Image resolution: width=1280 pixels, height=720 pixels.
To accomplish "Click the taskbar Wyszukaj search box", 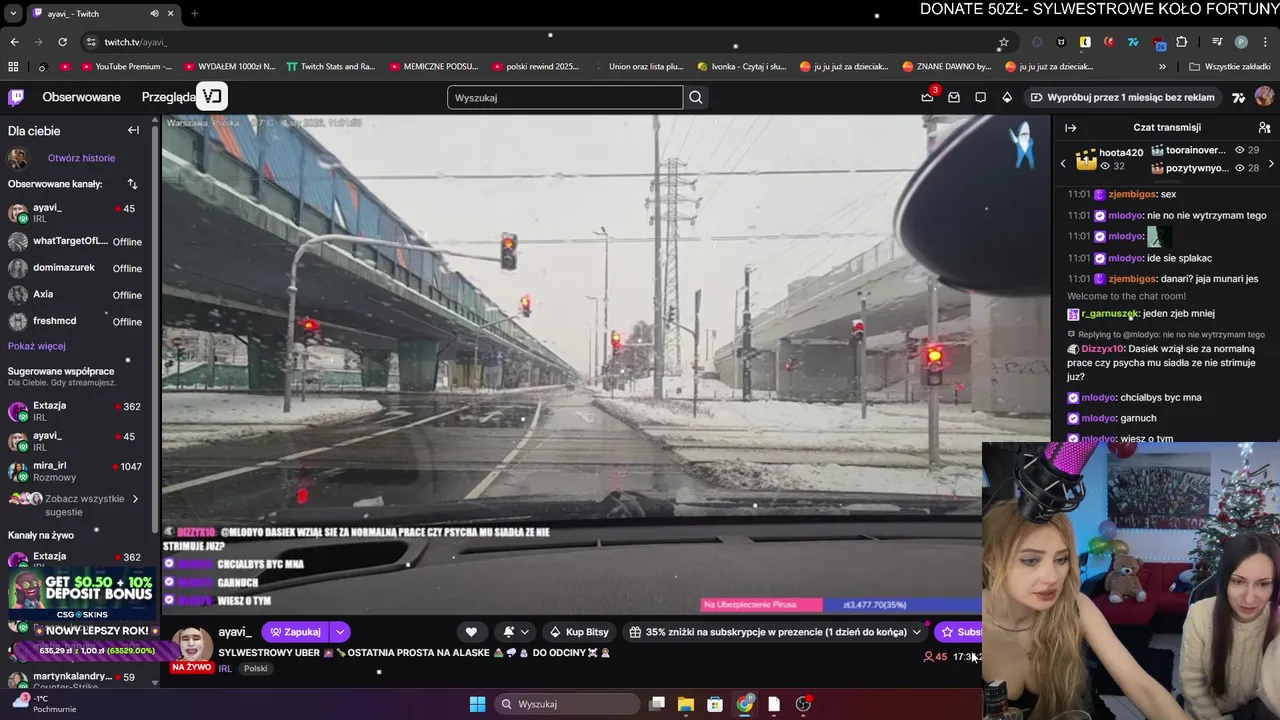I will [x=567, y=704].
